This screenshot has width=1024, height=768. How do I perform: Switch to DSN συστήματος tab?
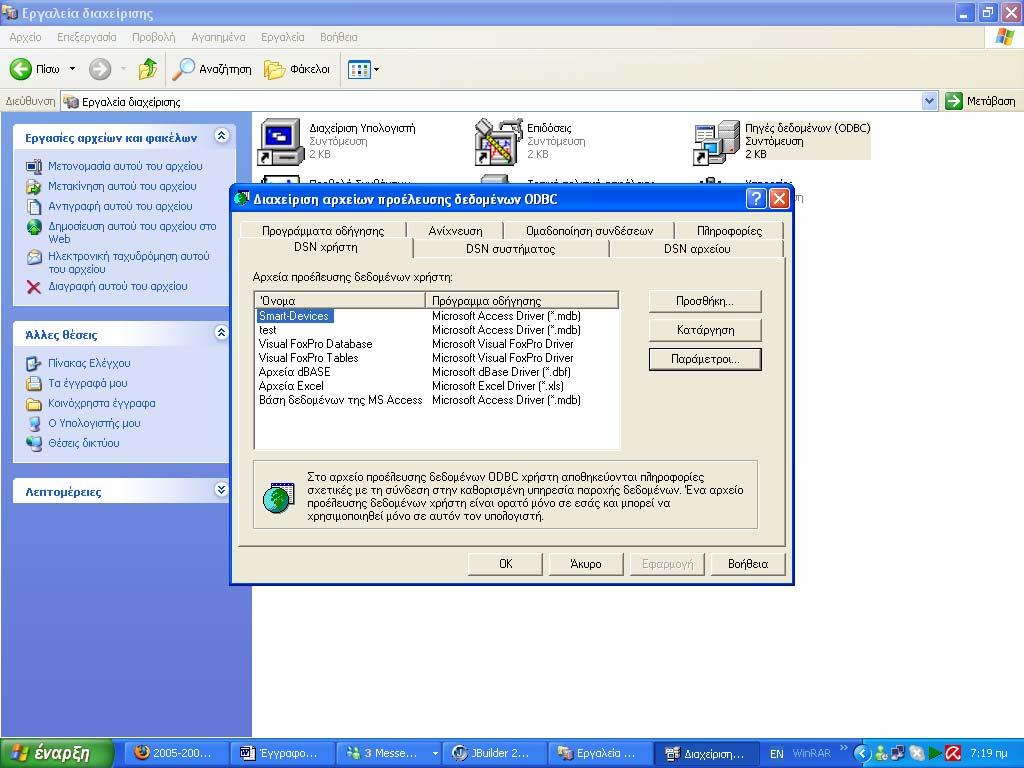point(511,249)
